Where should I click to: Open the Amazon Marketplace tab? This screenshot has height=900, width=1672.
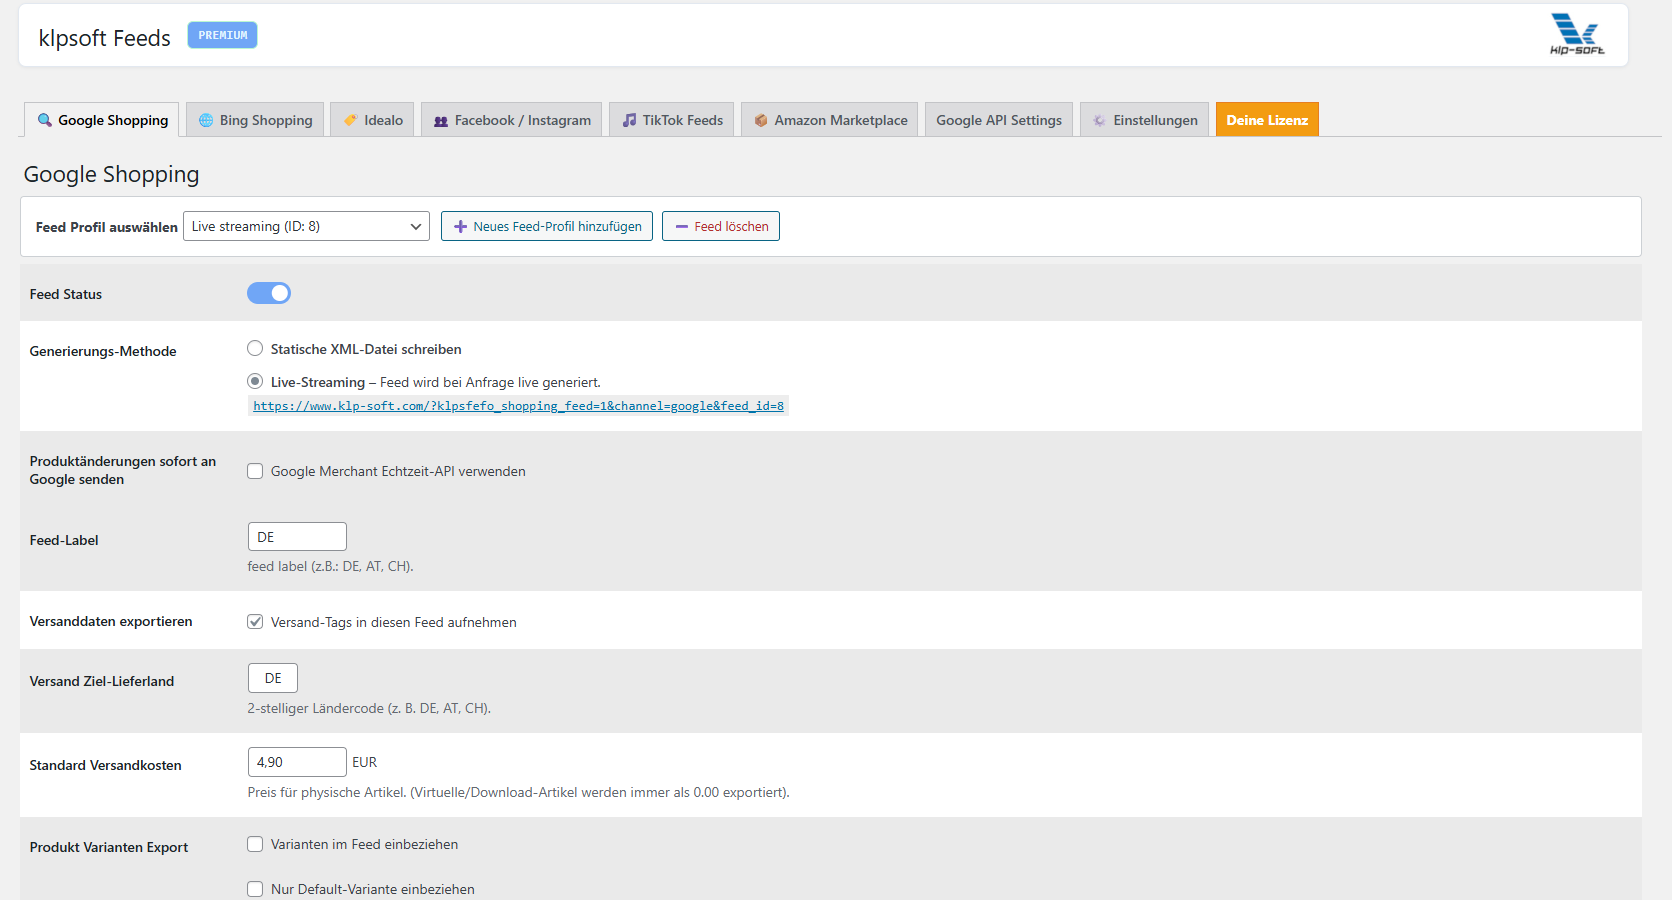click(x=830, y=120)
